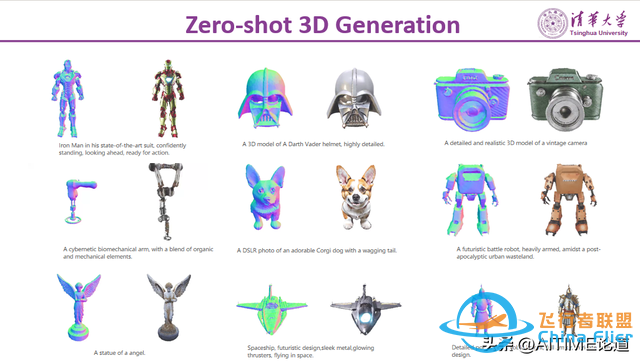Viewport: 640px width, 363px height.
Task: Click the Tsinghua University text
Action: [598, 33]
